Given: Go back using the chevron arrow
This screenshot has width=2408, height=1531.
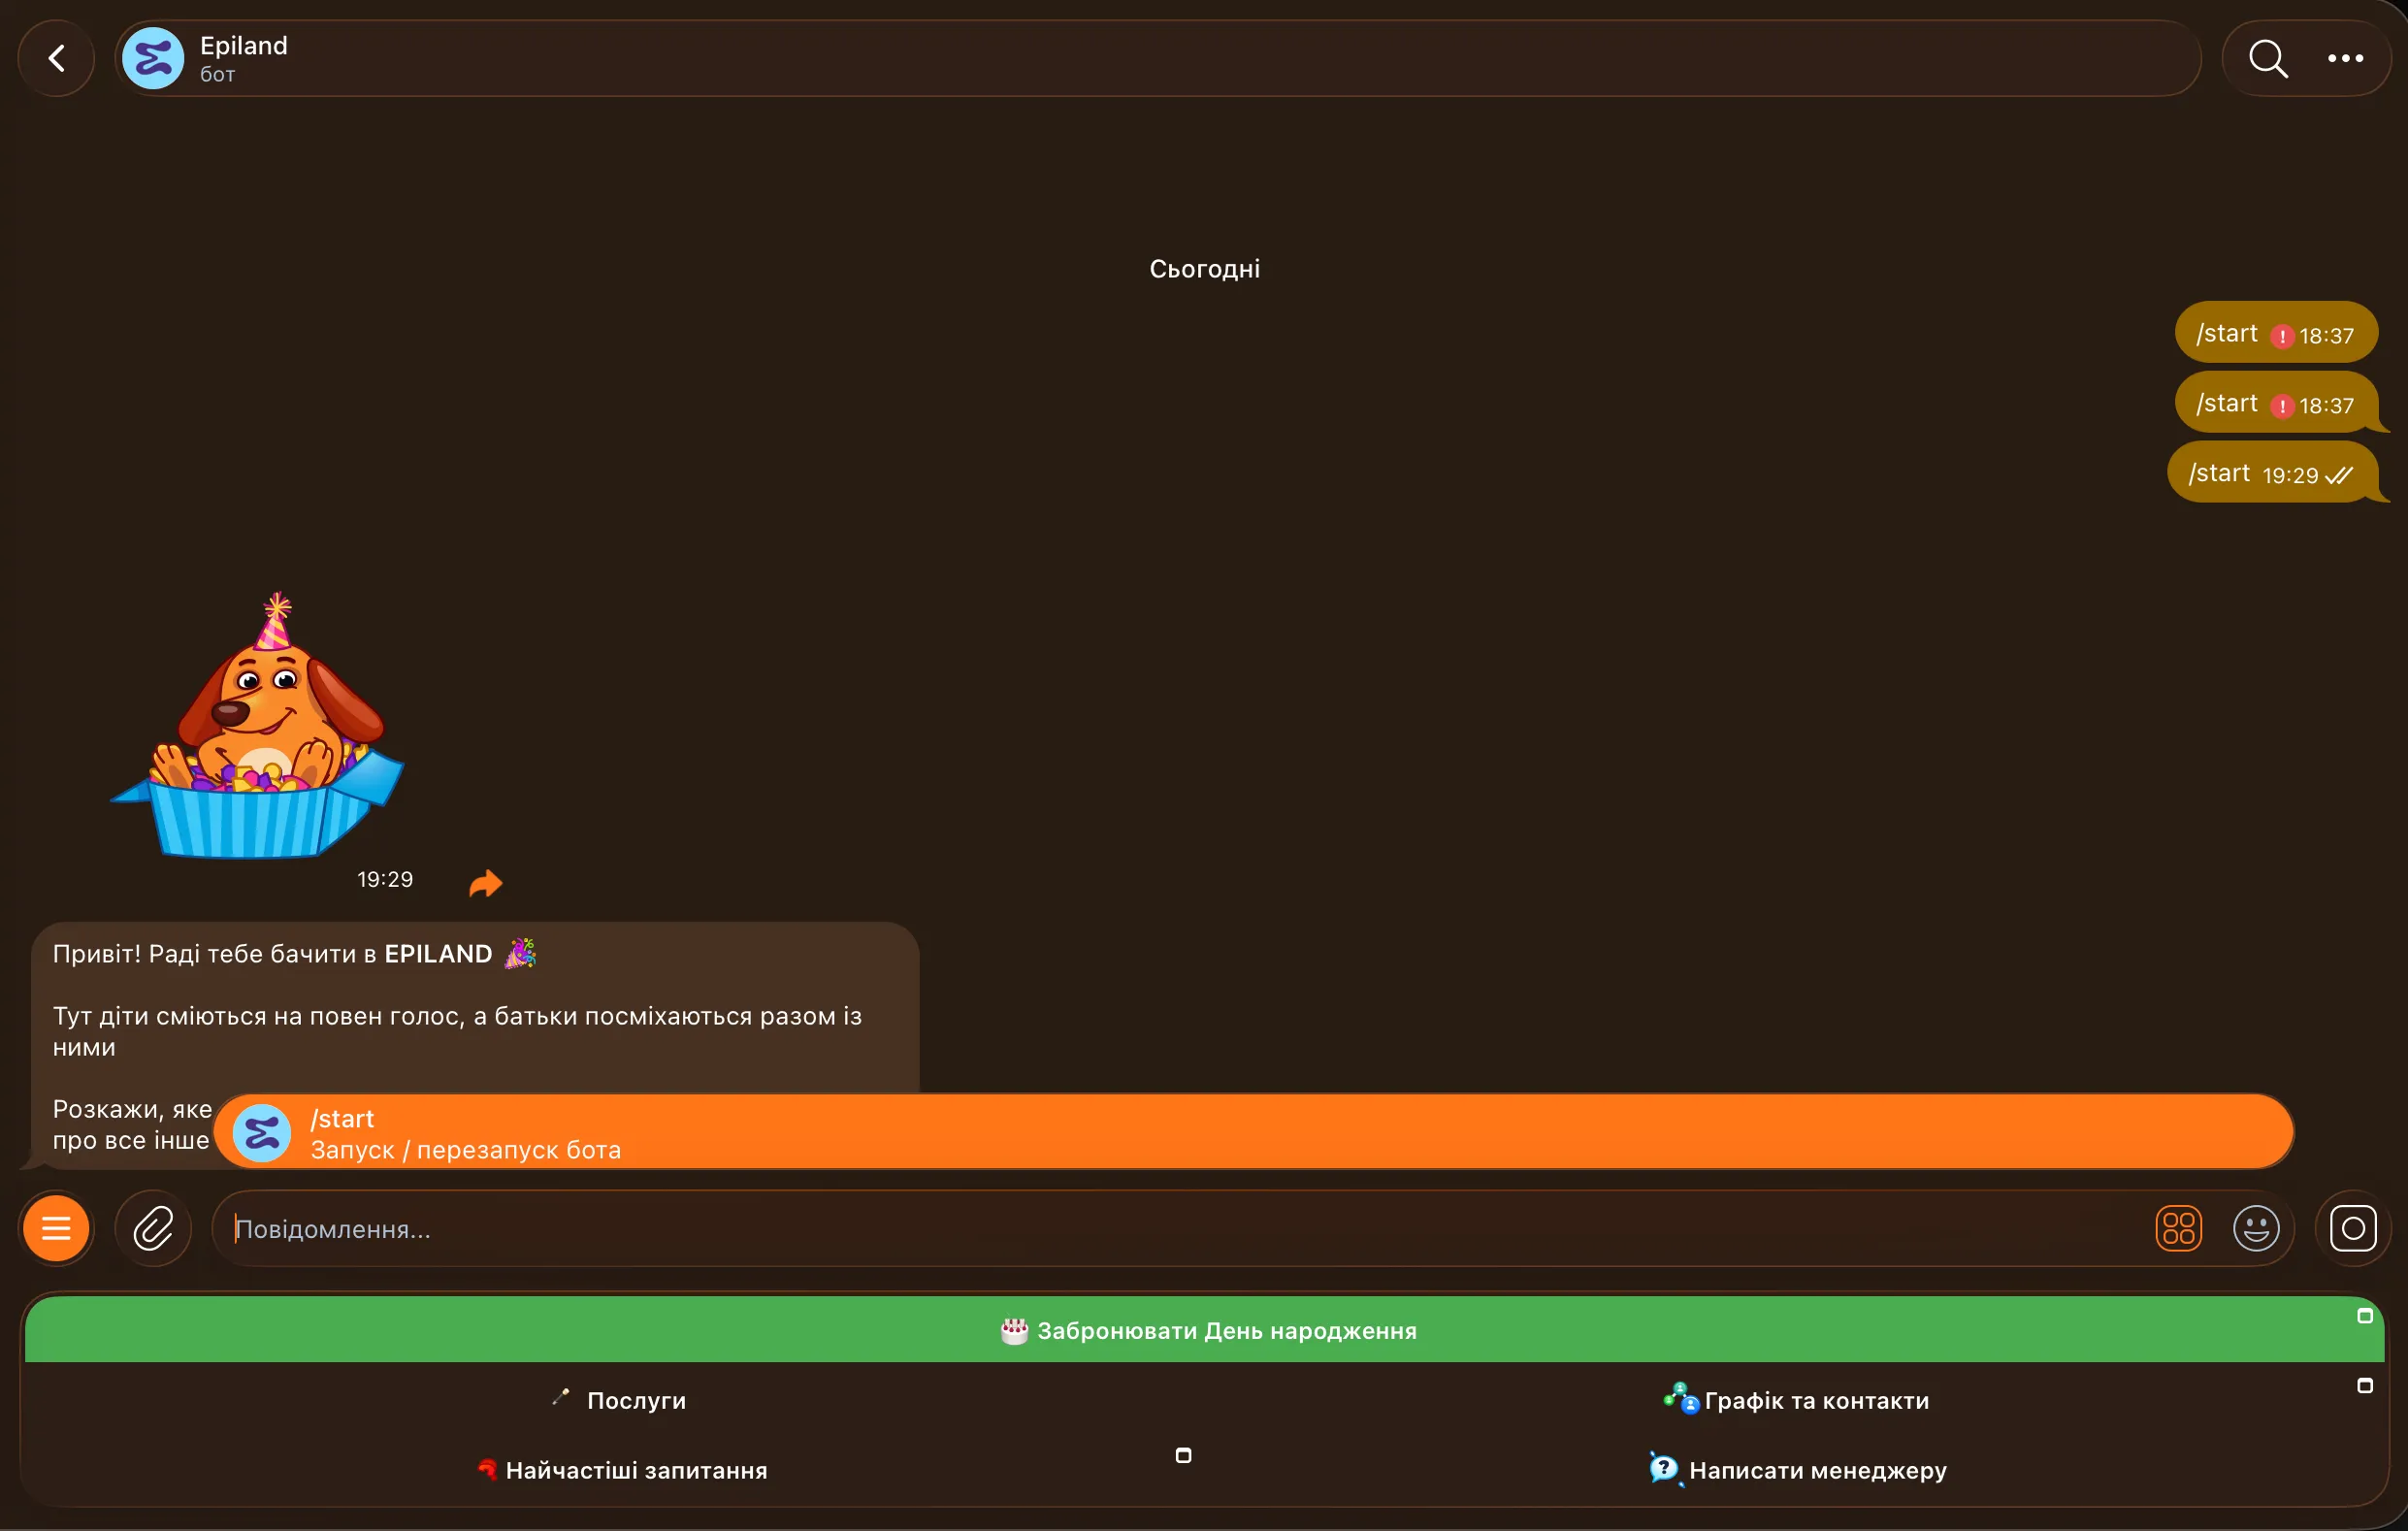Looking at the screenshot, I should click(x=57, y=58).
